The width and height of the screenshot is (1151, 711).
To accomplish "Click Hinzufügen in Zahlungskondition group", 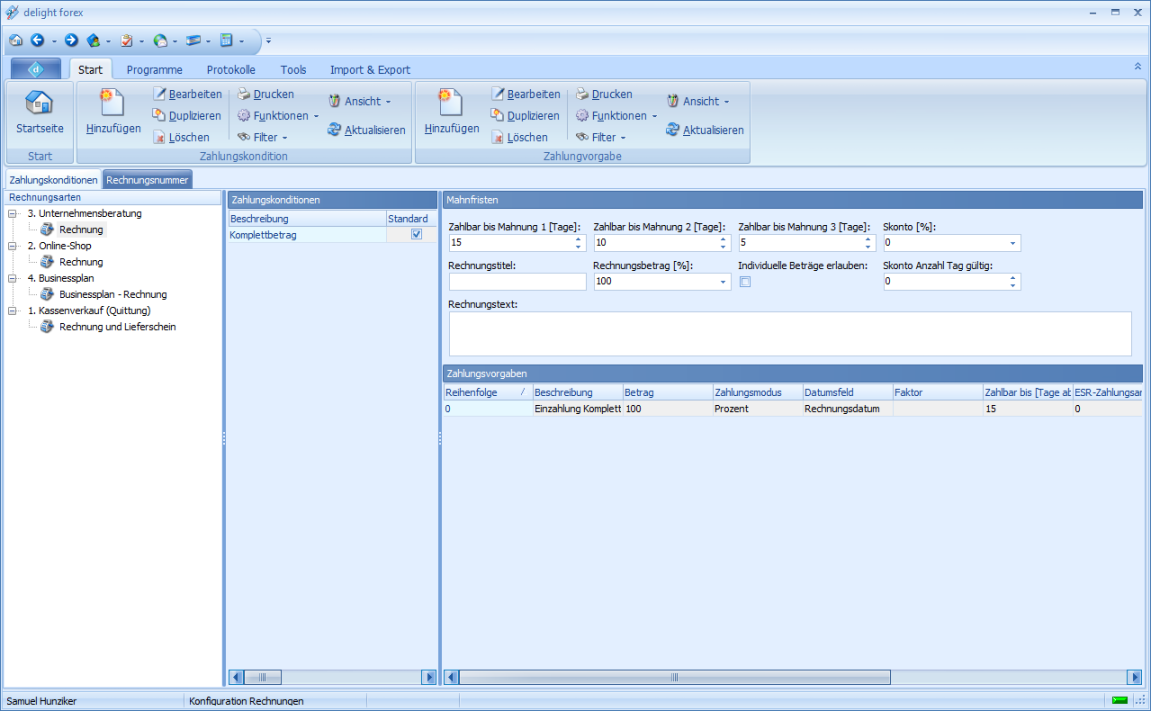I will (x=113, y=111).
